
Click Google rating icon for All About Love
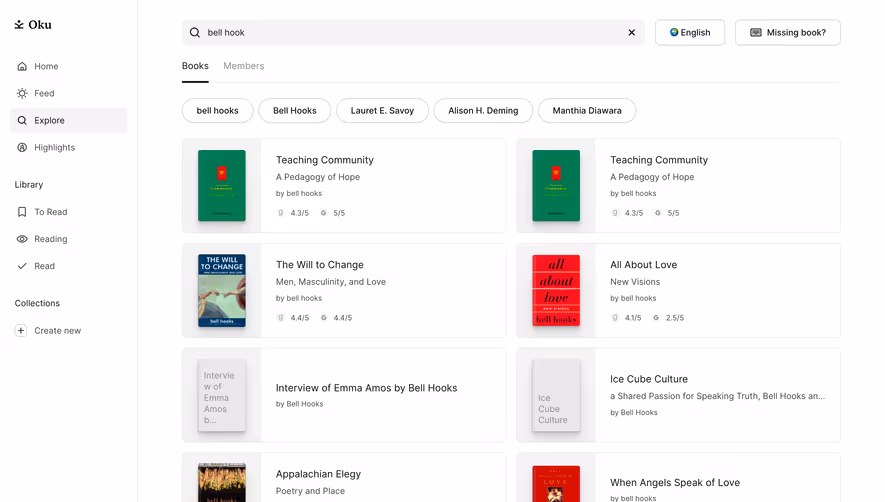656,318
